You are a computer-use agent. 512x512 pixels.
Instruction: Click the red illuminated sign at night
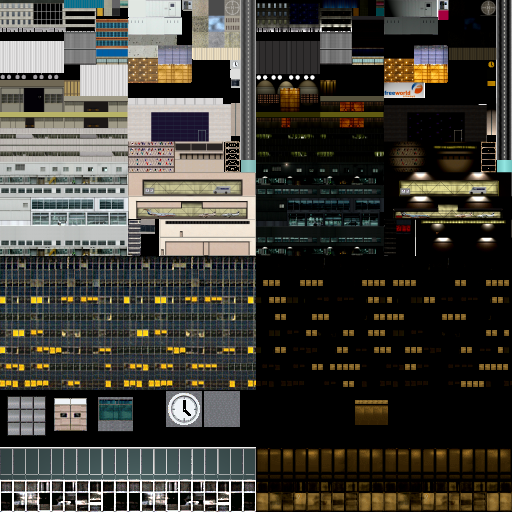(403, 228)
